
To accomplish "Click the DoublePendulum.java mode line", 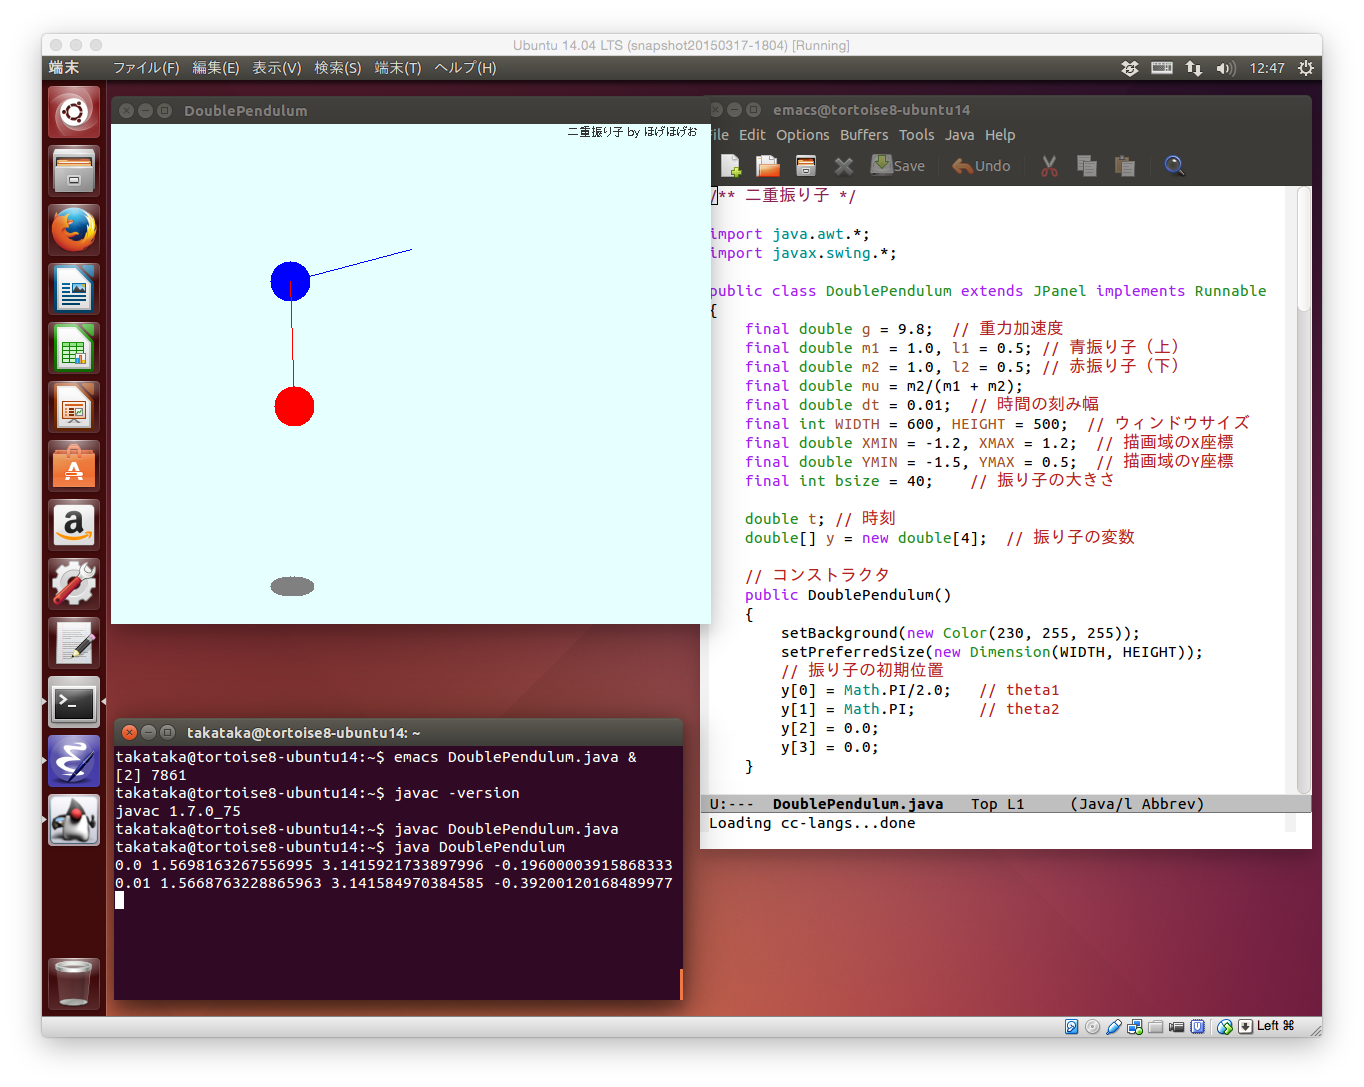I will point(857,803).
